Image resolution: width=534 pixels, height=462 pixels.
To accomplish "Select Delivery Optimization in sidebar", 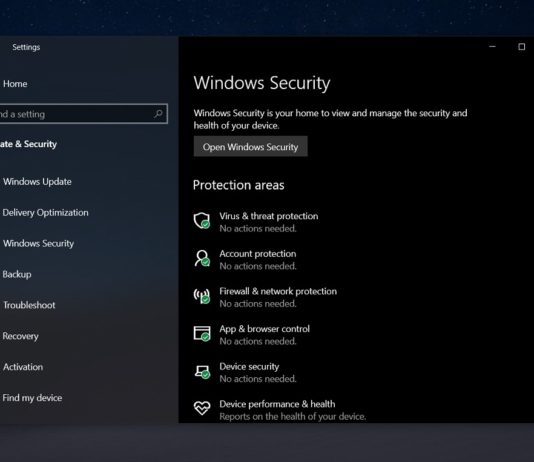I will coord(45,212).
